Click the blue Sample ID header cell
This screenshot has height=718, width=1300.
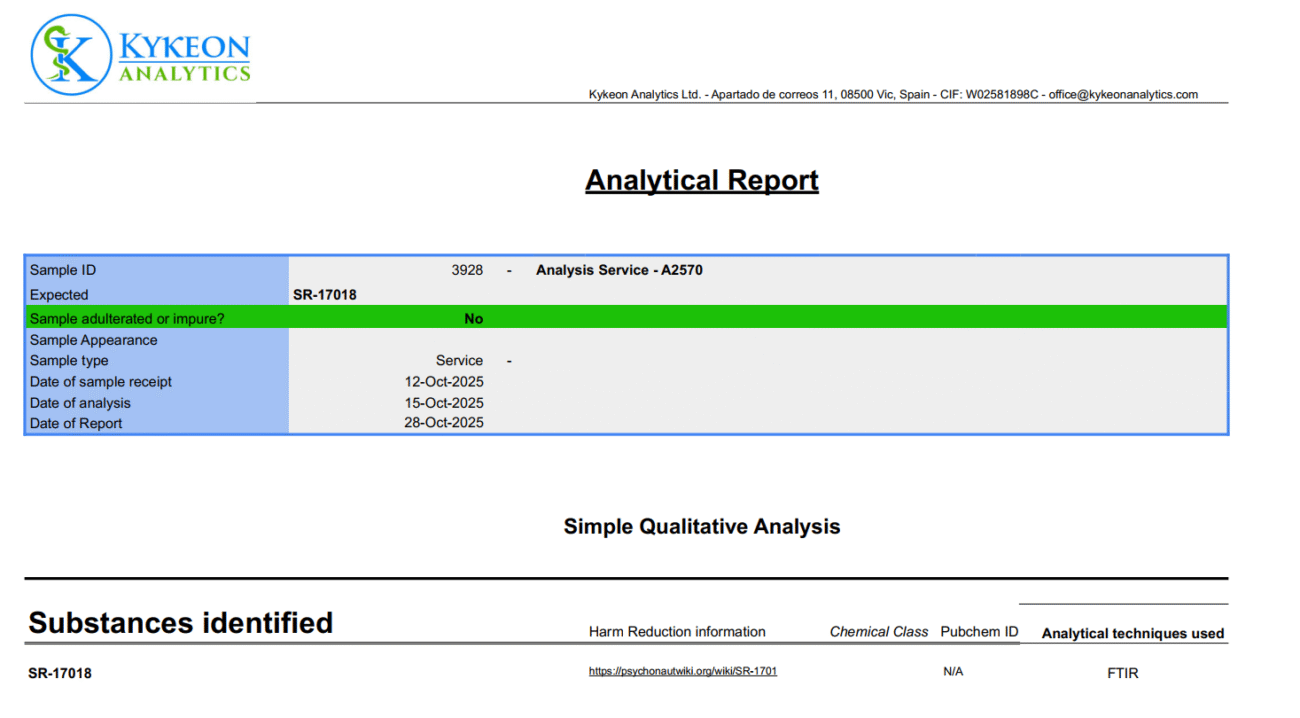click(x=62, y=269)
